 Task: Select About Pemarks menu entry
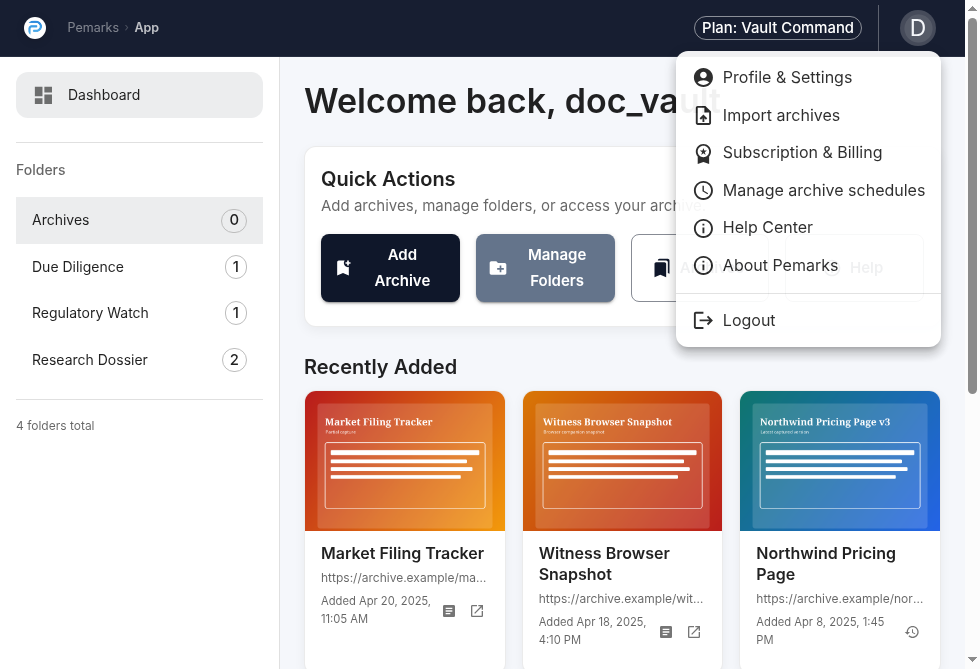[x=808, y=266]
